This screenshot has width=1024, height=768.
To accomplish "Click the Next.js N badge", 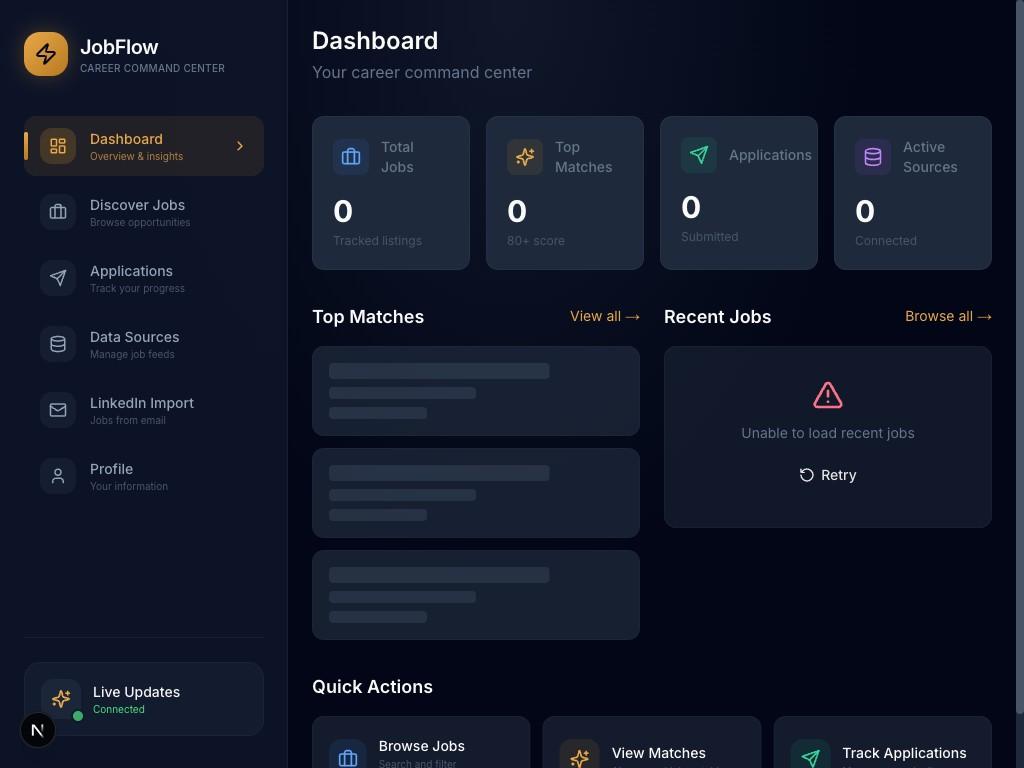I will click(37, 730).
